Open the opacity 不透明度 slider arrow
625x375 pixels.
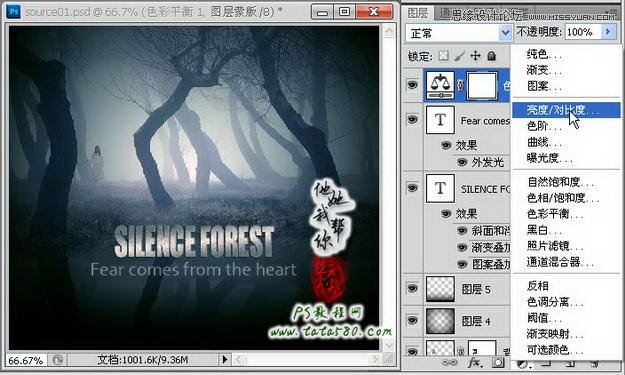[608, 31]
